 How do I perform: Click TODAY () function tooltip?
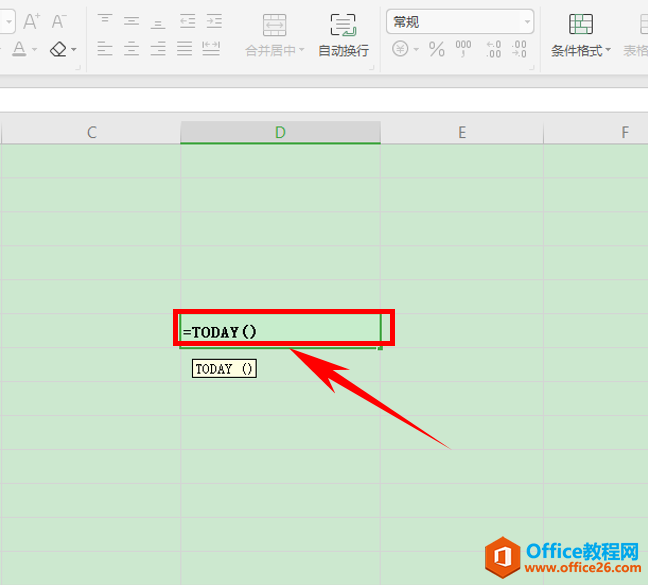click(x=224, y=369)
